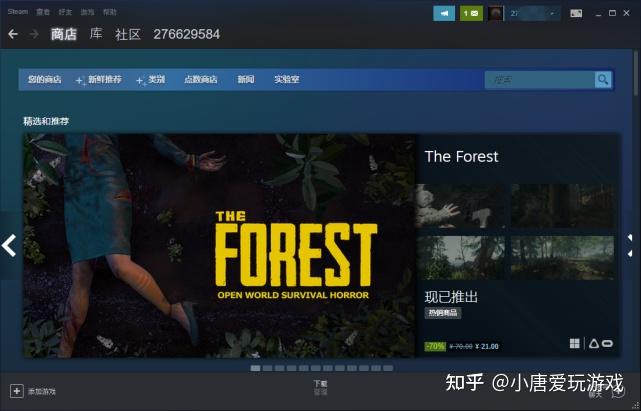The image size is (641, 411).
Task: Click the 添加游戏 label
Action: point(42,392)
